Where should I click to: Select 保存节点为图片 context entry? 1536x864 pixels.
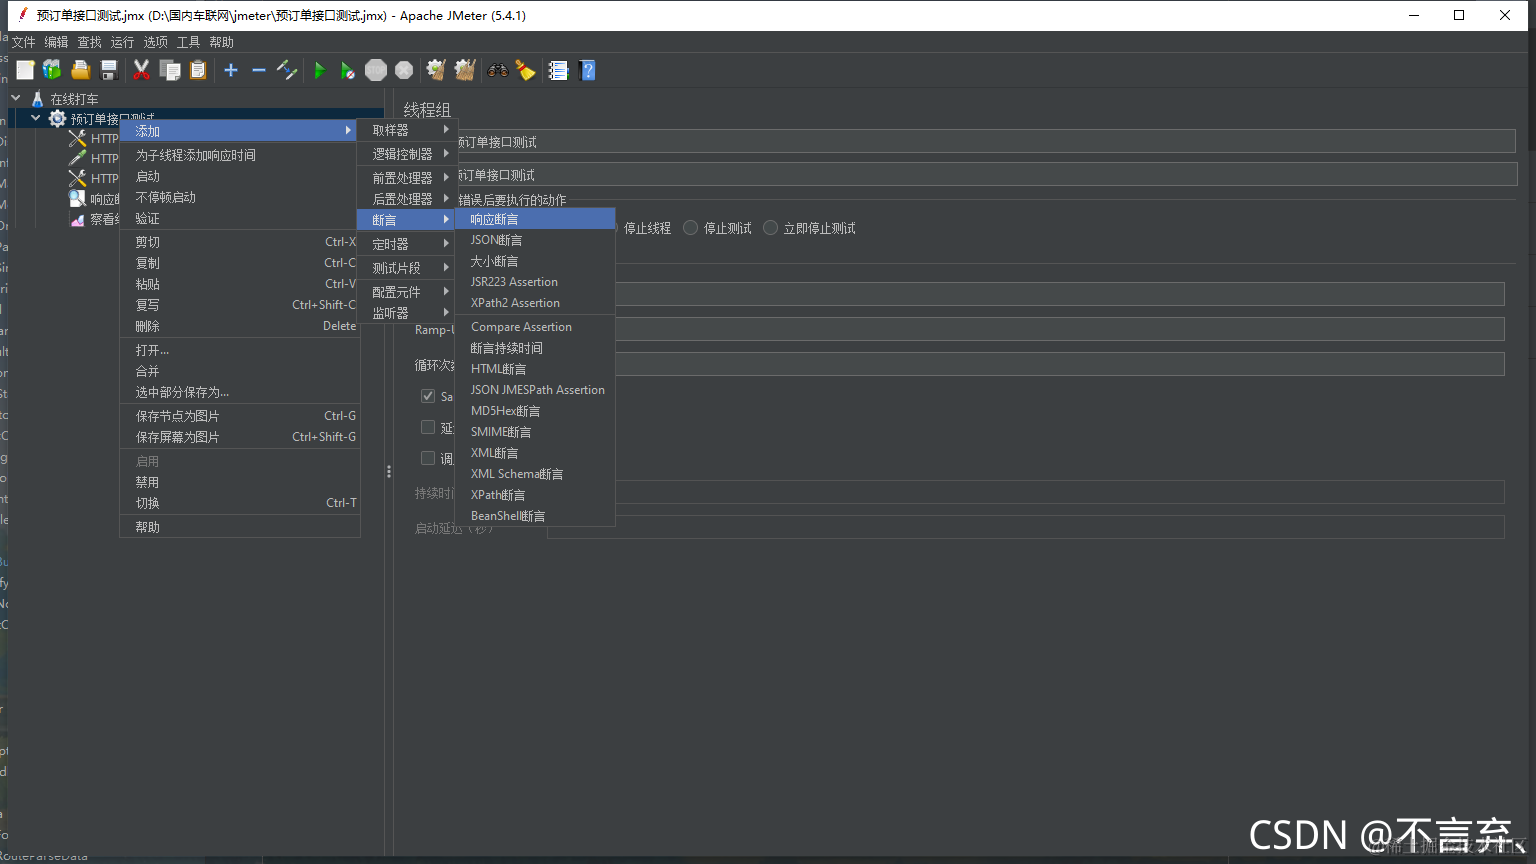coord(240,416)
